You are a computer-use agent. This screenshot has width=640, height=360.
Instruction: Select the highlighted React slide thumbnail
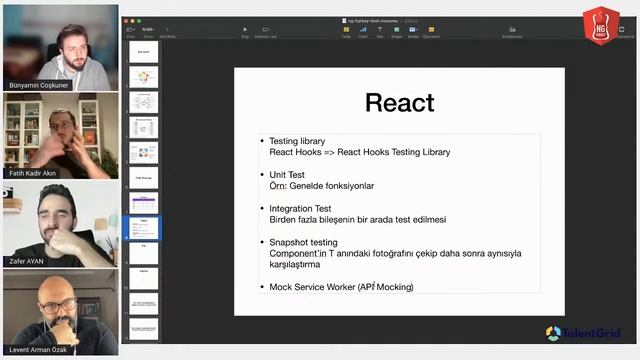point(144,228)
